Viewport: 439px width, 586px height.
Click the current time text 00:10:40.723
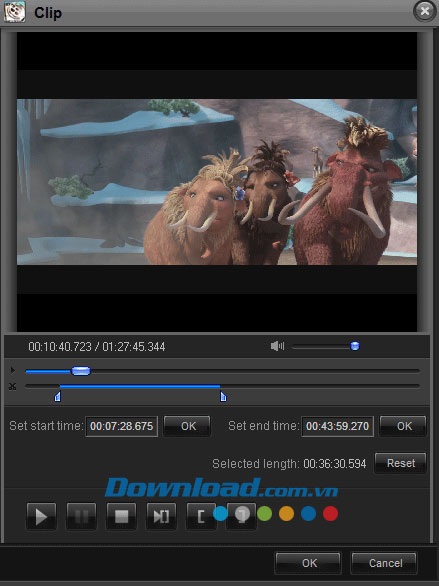(x=60, y=347)
